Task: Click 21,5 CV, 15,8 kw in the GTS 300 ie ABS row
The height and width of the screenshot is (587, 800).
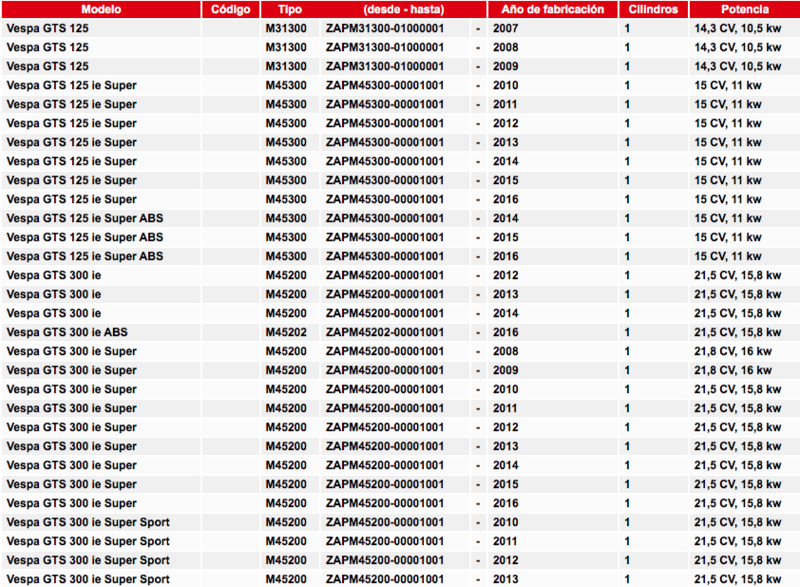Action: [737, 333]
